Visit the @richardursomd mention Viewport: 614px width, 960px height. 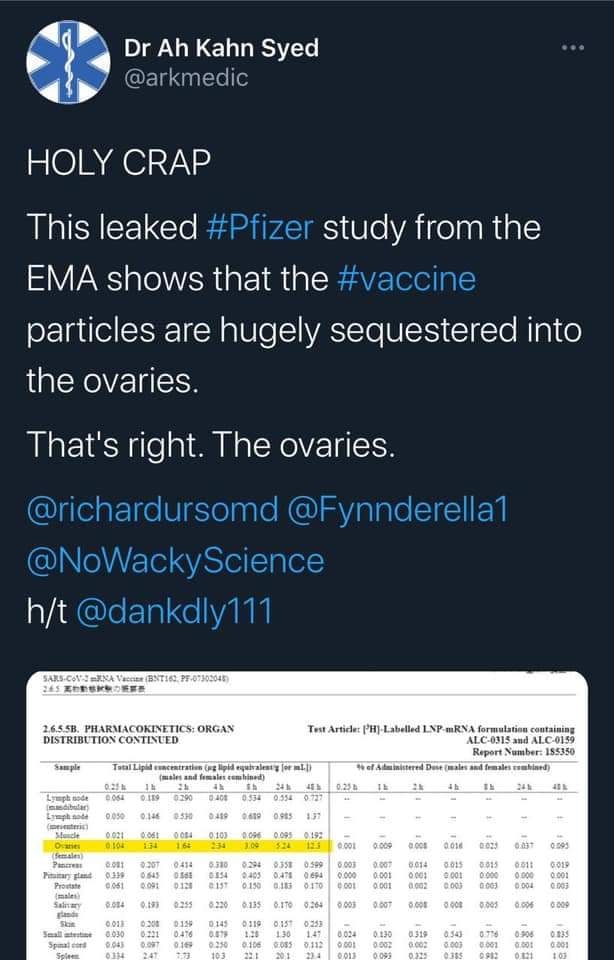(x=139, y=509)
